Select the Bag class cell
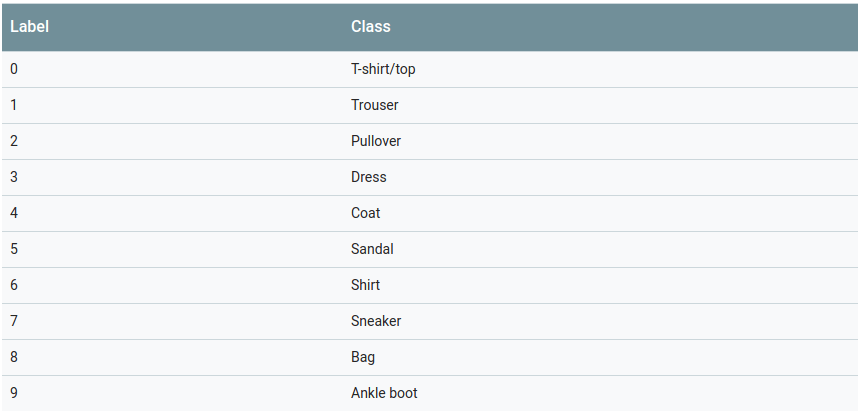860x415 pixels. (x=363, y=357)
